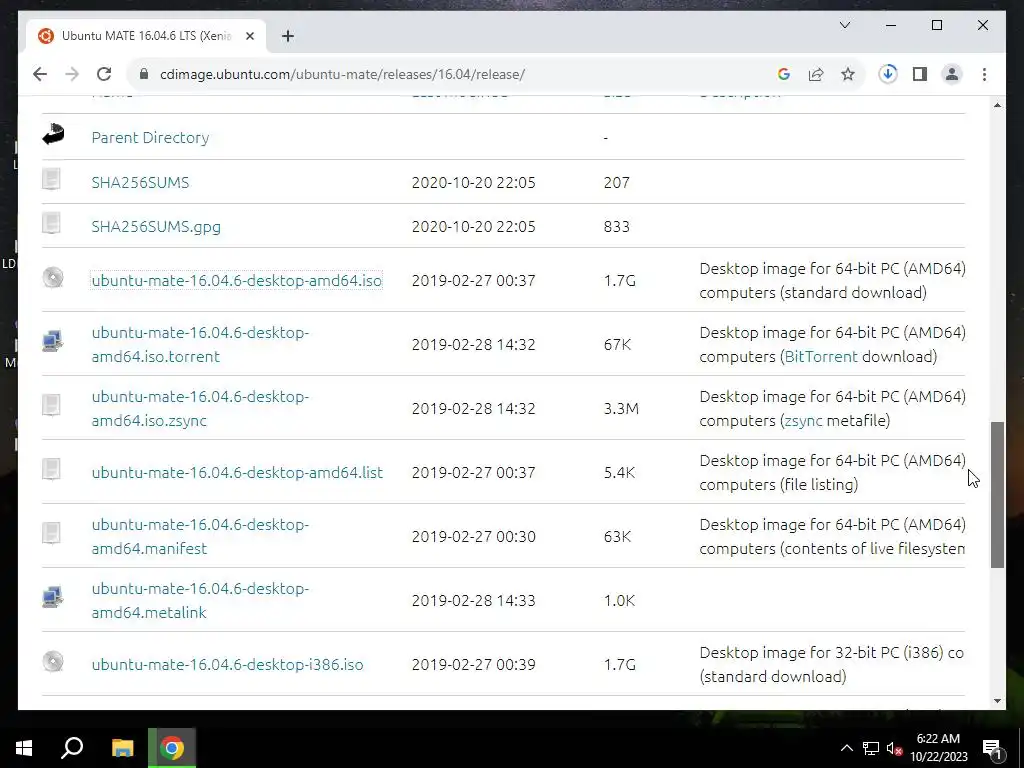
Task: Open the muted volume tray icon
Action: click(894, 748)
